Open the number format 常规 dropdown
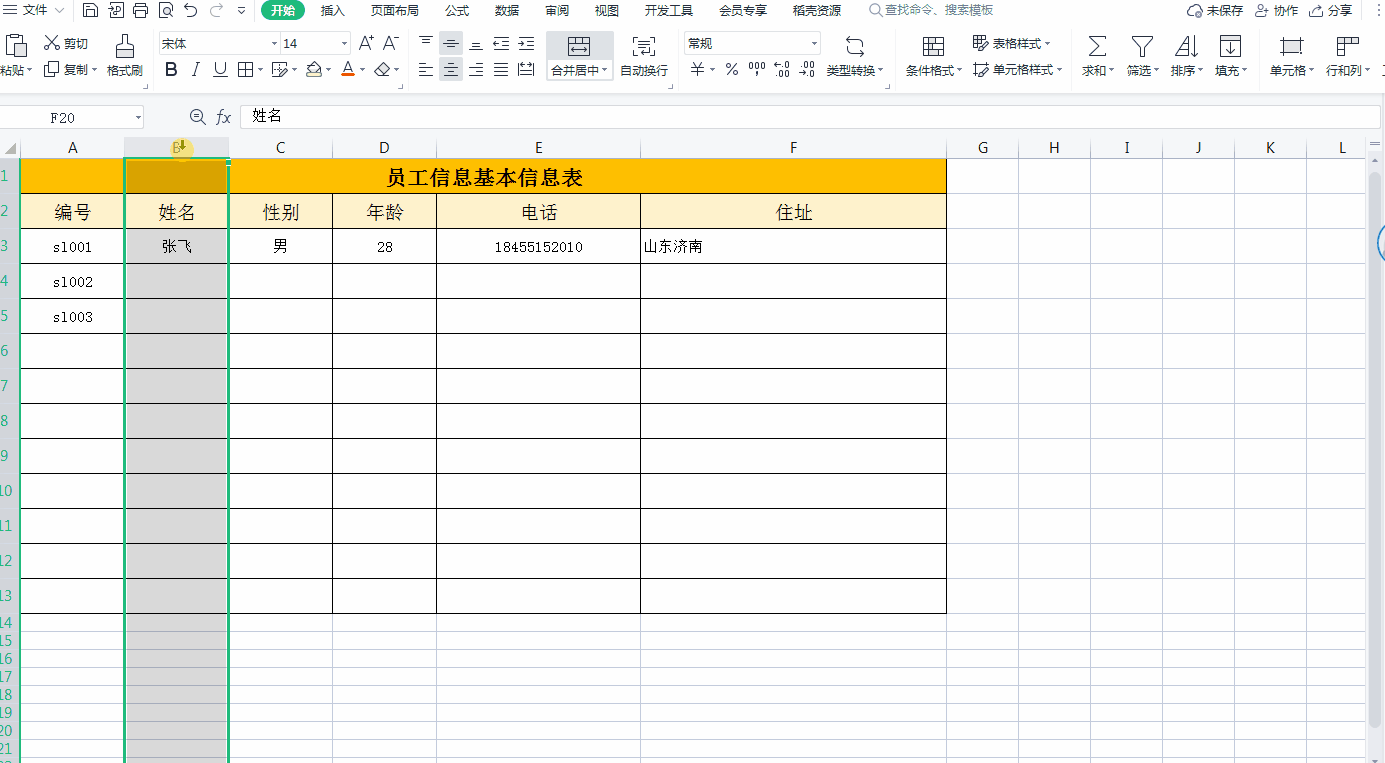Viewport: 1385px width, 763px height. (x=815, y=44)
